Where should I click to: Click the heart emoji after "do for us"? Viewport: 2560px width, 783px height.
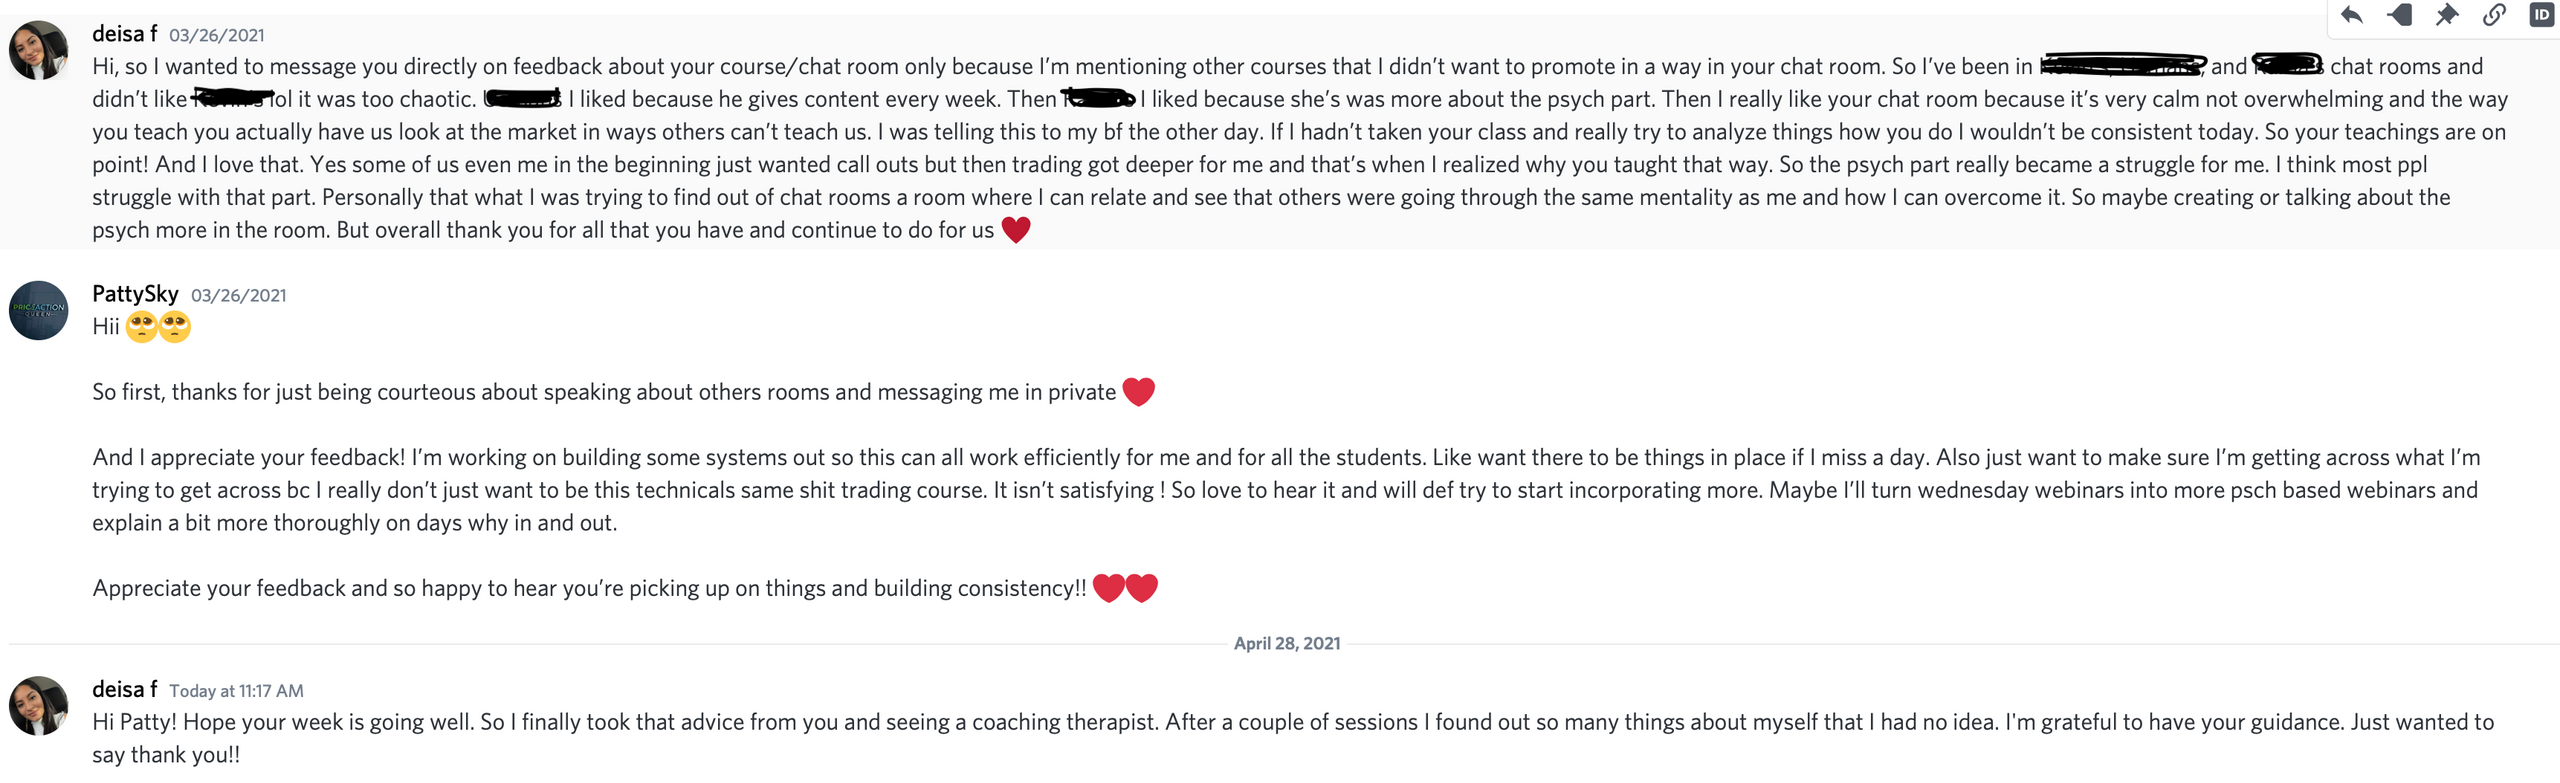pos(1015,230)
